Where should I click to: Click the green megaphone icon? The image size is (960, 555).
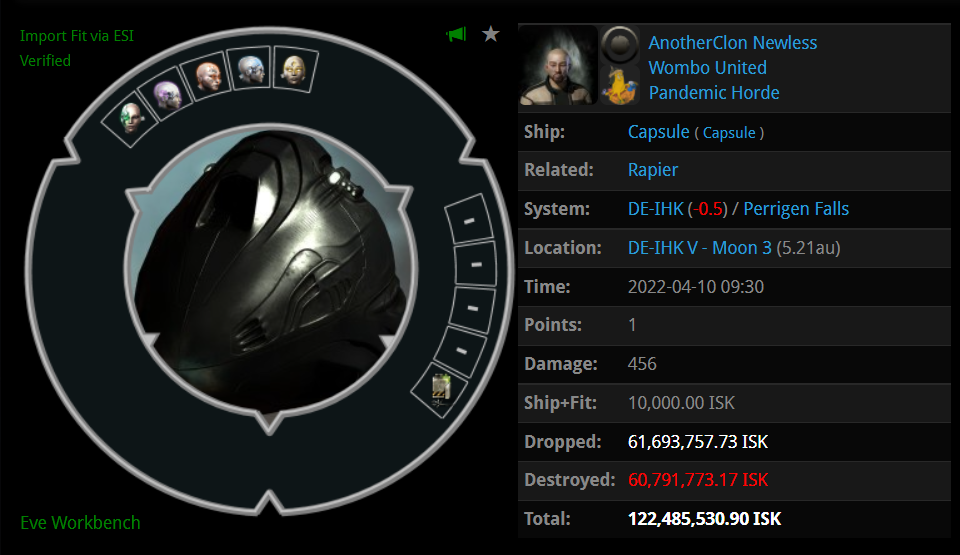pyautogui.click(x=456, y=34)
